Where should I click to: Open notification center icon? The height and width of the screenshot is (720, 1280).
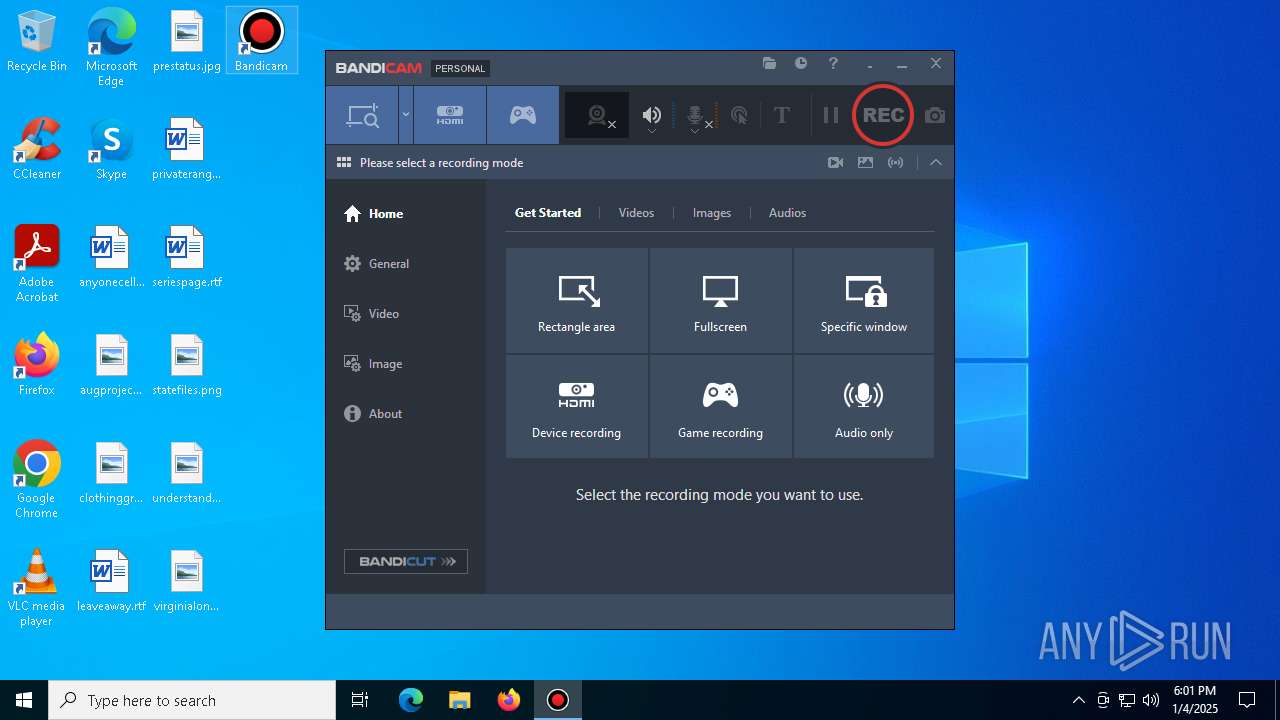[1247, 700]
